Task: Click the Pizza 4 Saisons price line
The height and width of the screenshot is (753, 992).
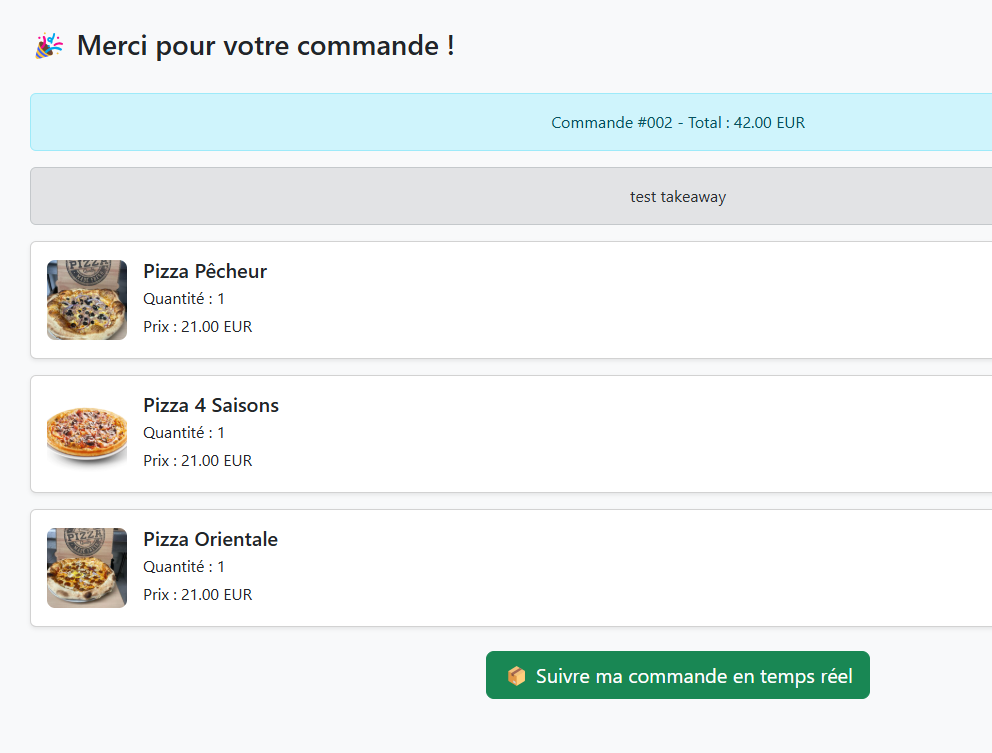Action: (198, 461)
